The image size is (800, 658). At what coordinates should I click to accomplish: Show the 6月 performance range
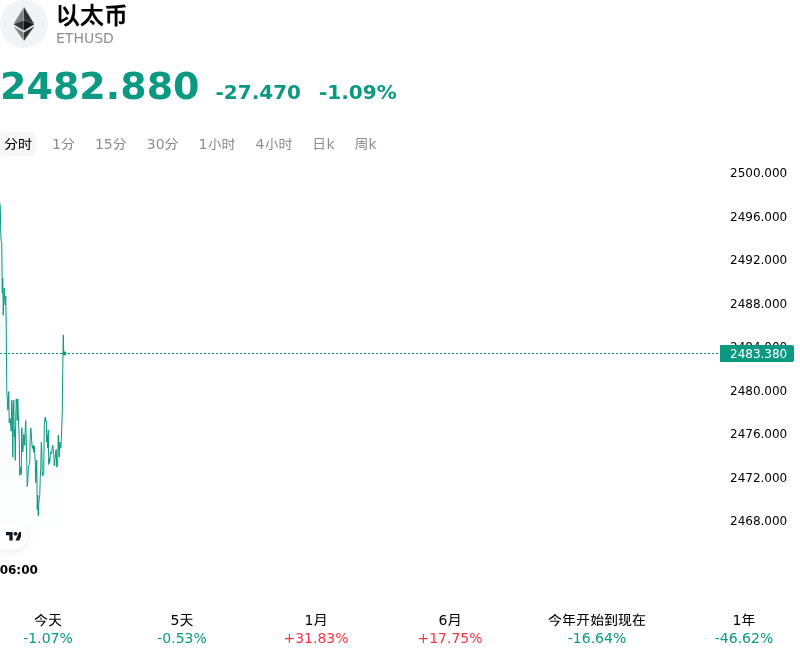coord(449,629)
